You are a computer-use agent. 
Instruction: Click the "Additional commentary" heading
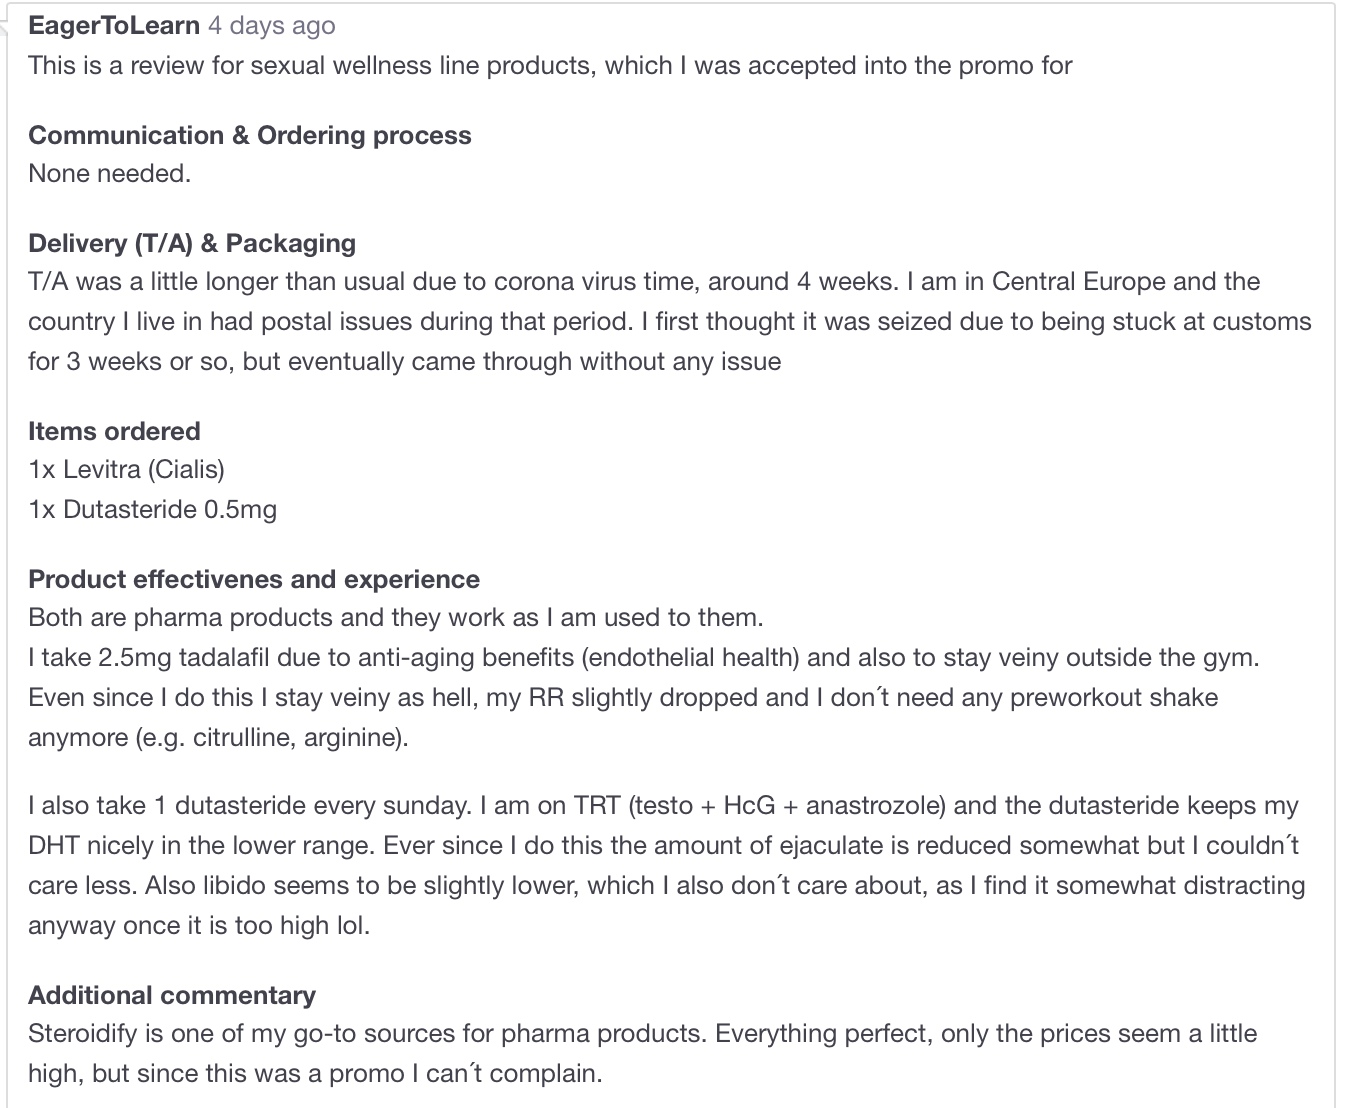pos(171,995)
